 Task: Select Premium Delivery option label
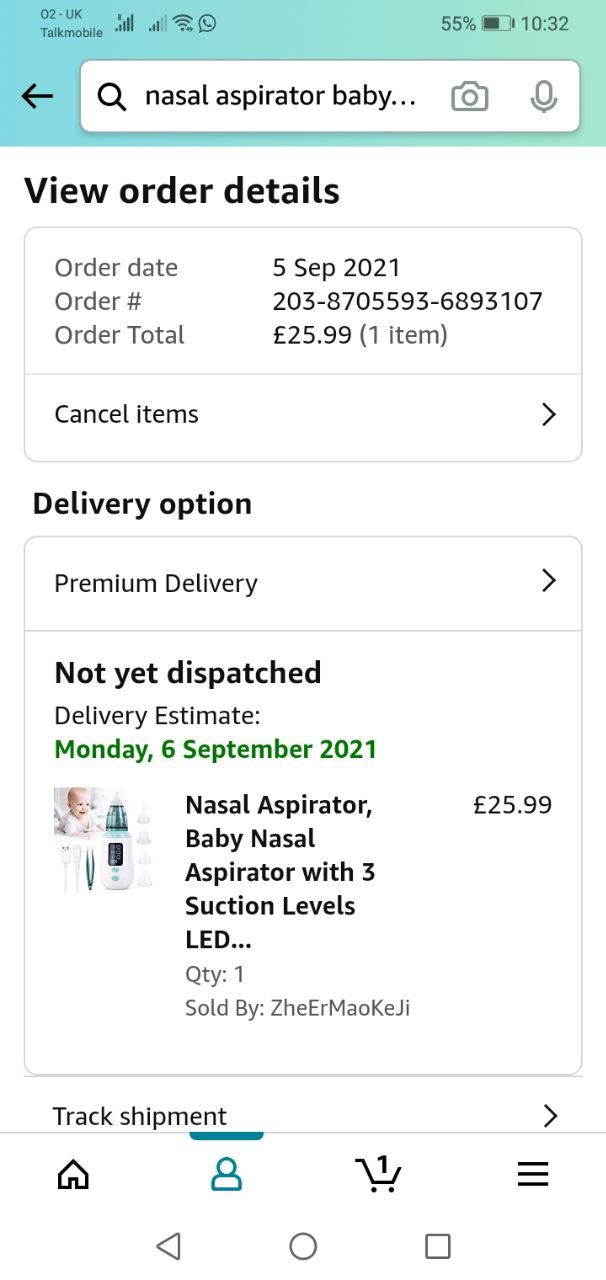156,583
